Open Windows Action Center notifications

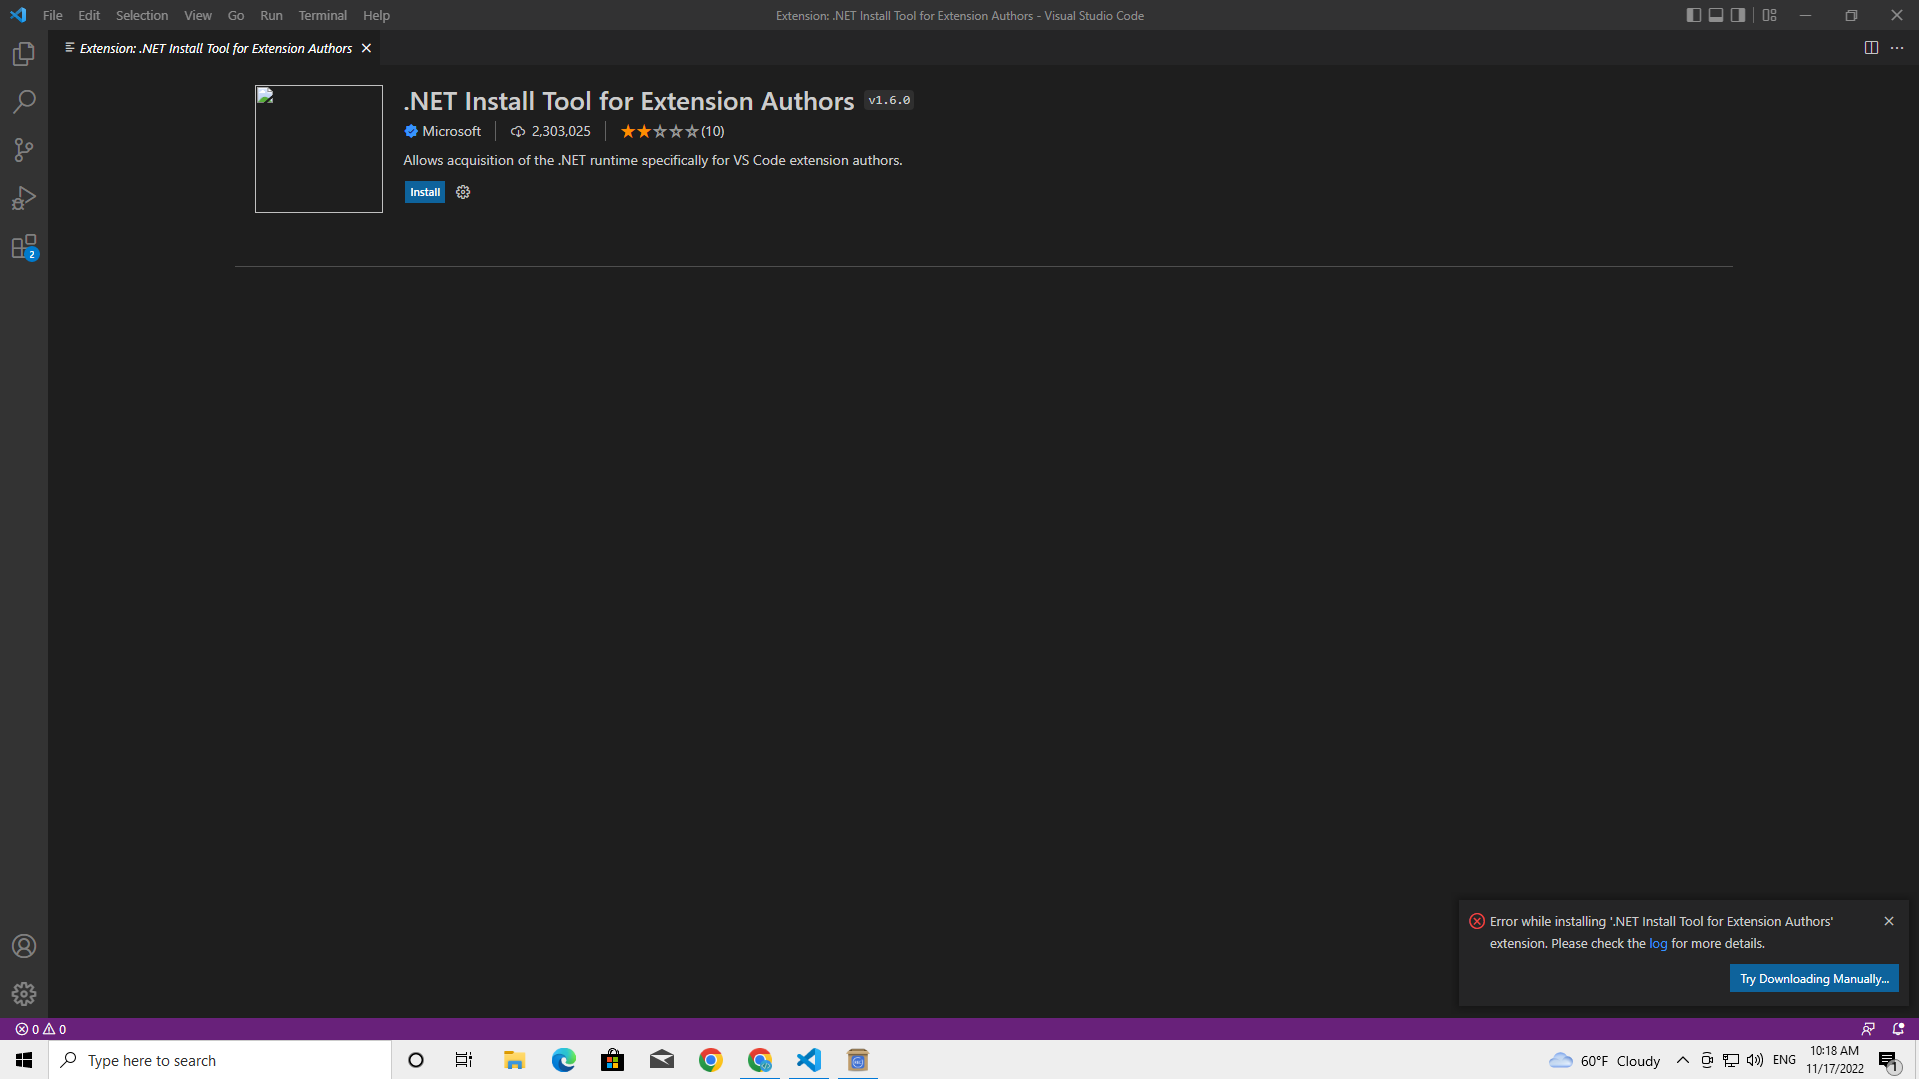[1889, 1060]
